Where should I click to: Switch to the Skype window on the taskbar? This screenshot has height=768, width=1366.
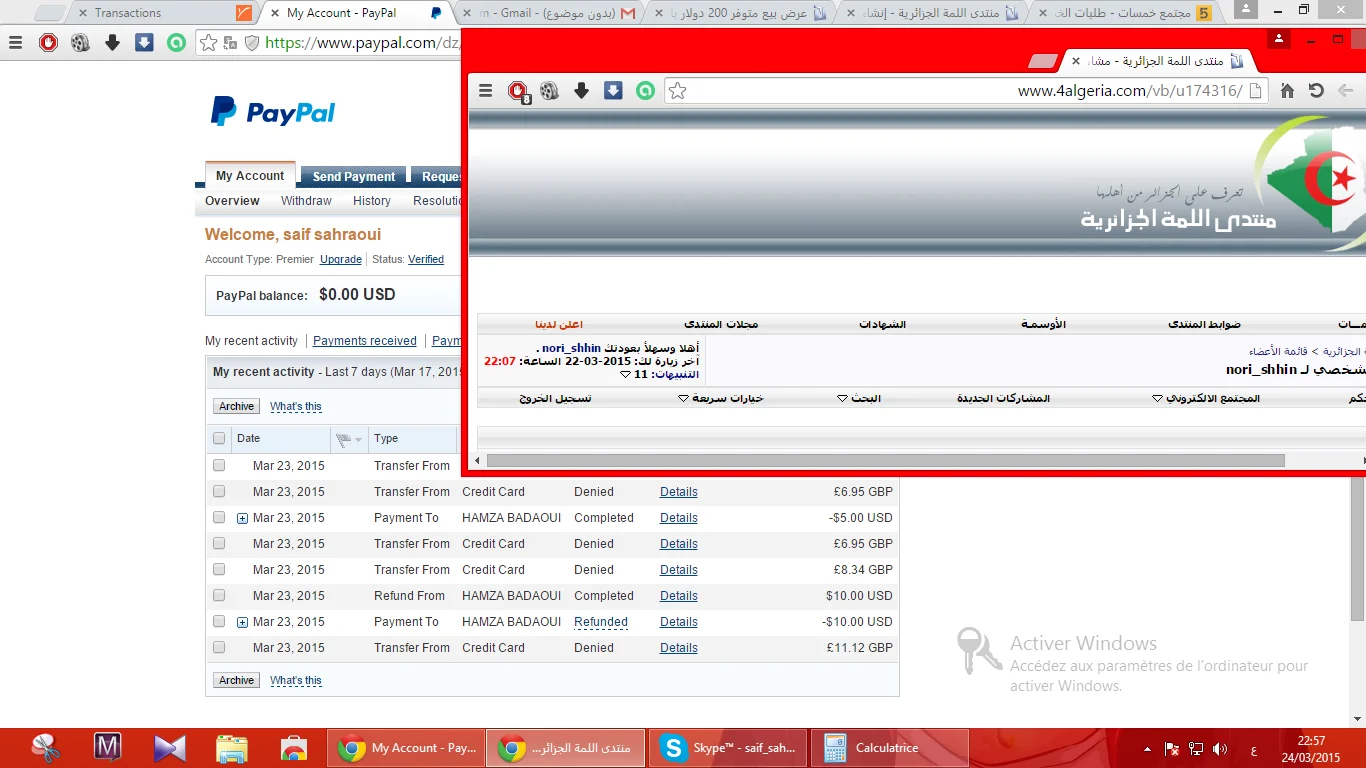click(x=728, y=748)
